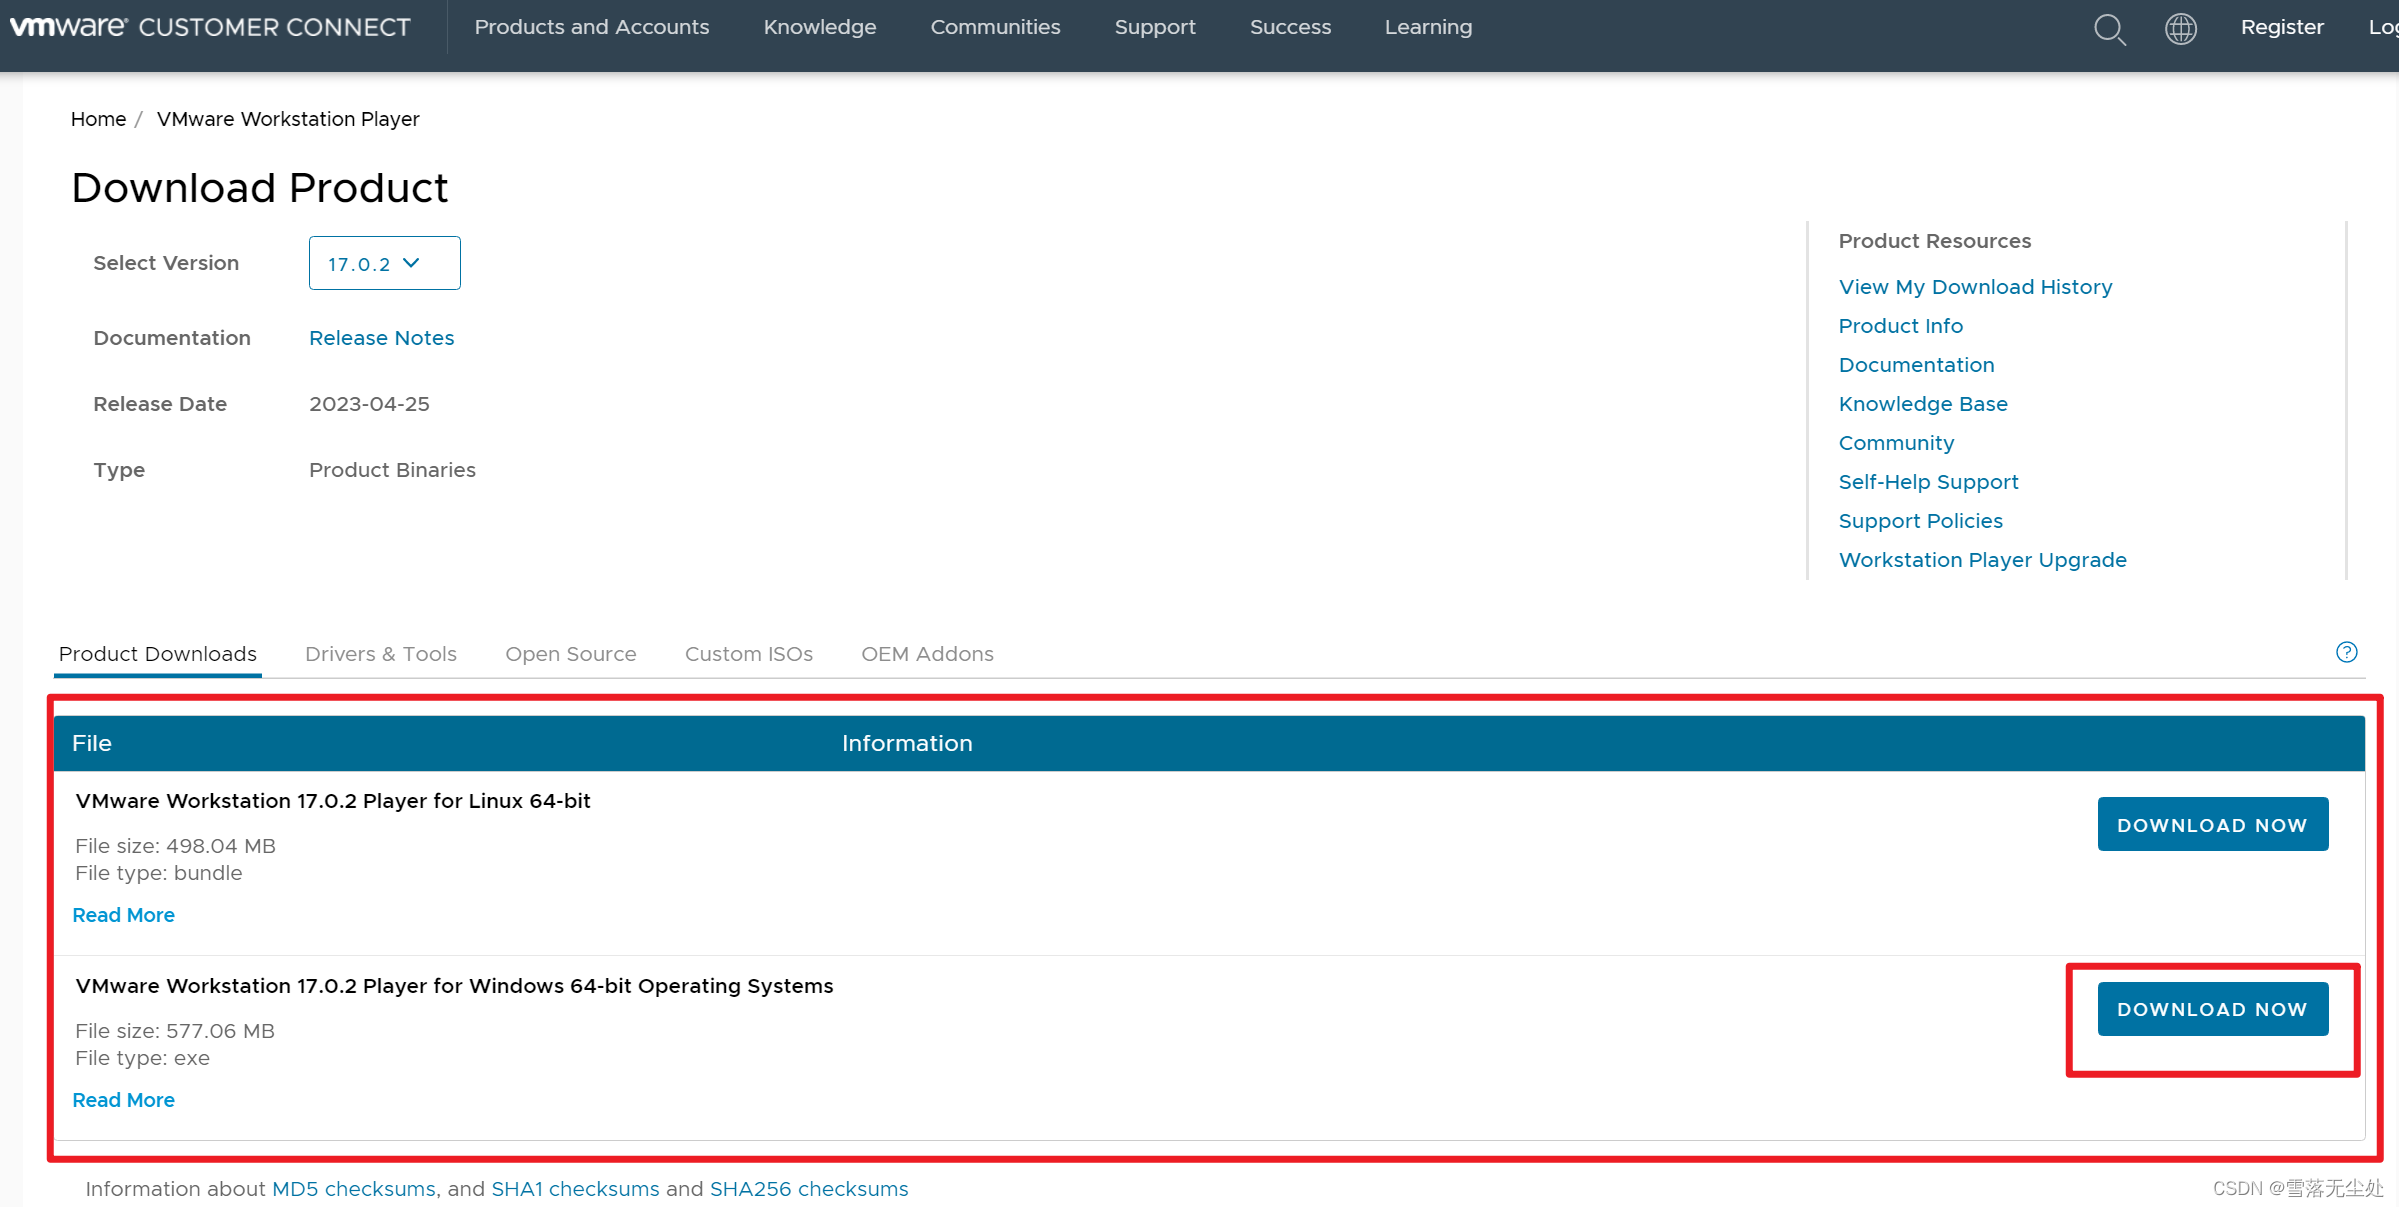Expand Read More for Windows Player
This screenshot has height=1207, width=2399.
click(x=123, y=1100)
